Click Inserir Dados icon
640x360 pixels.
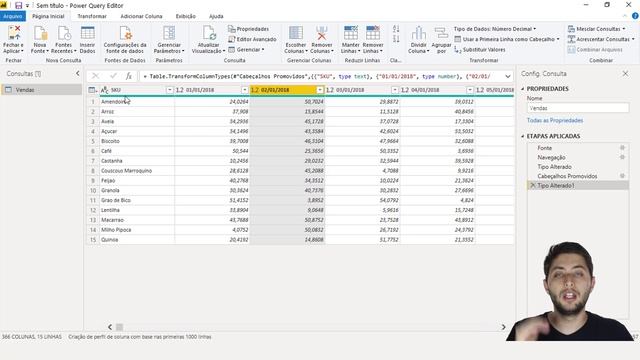tap(87, 33)
